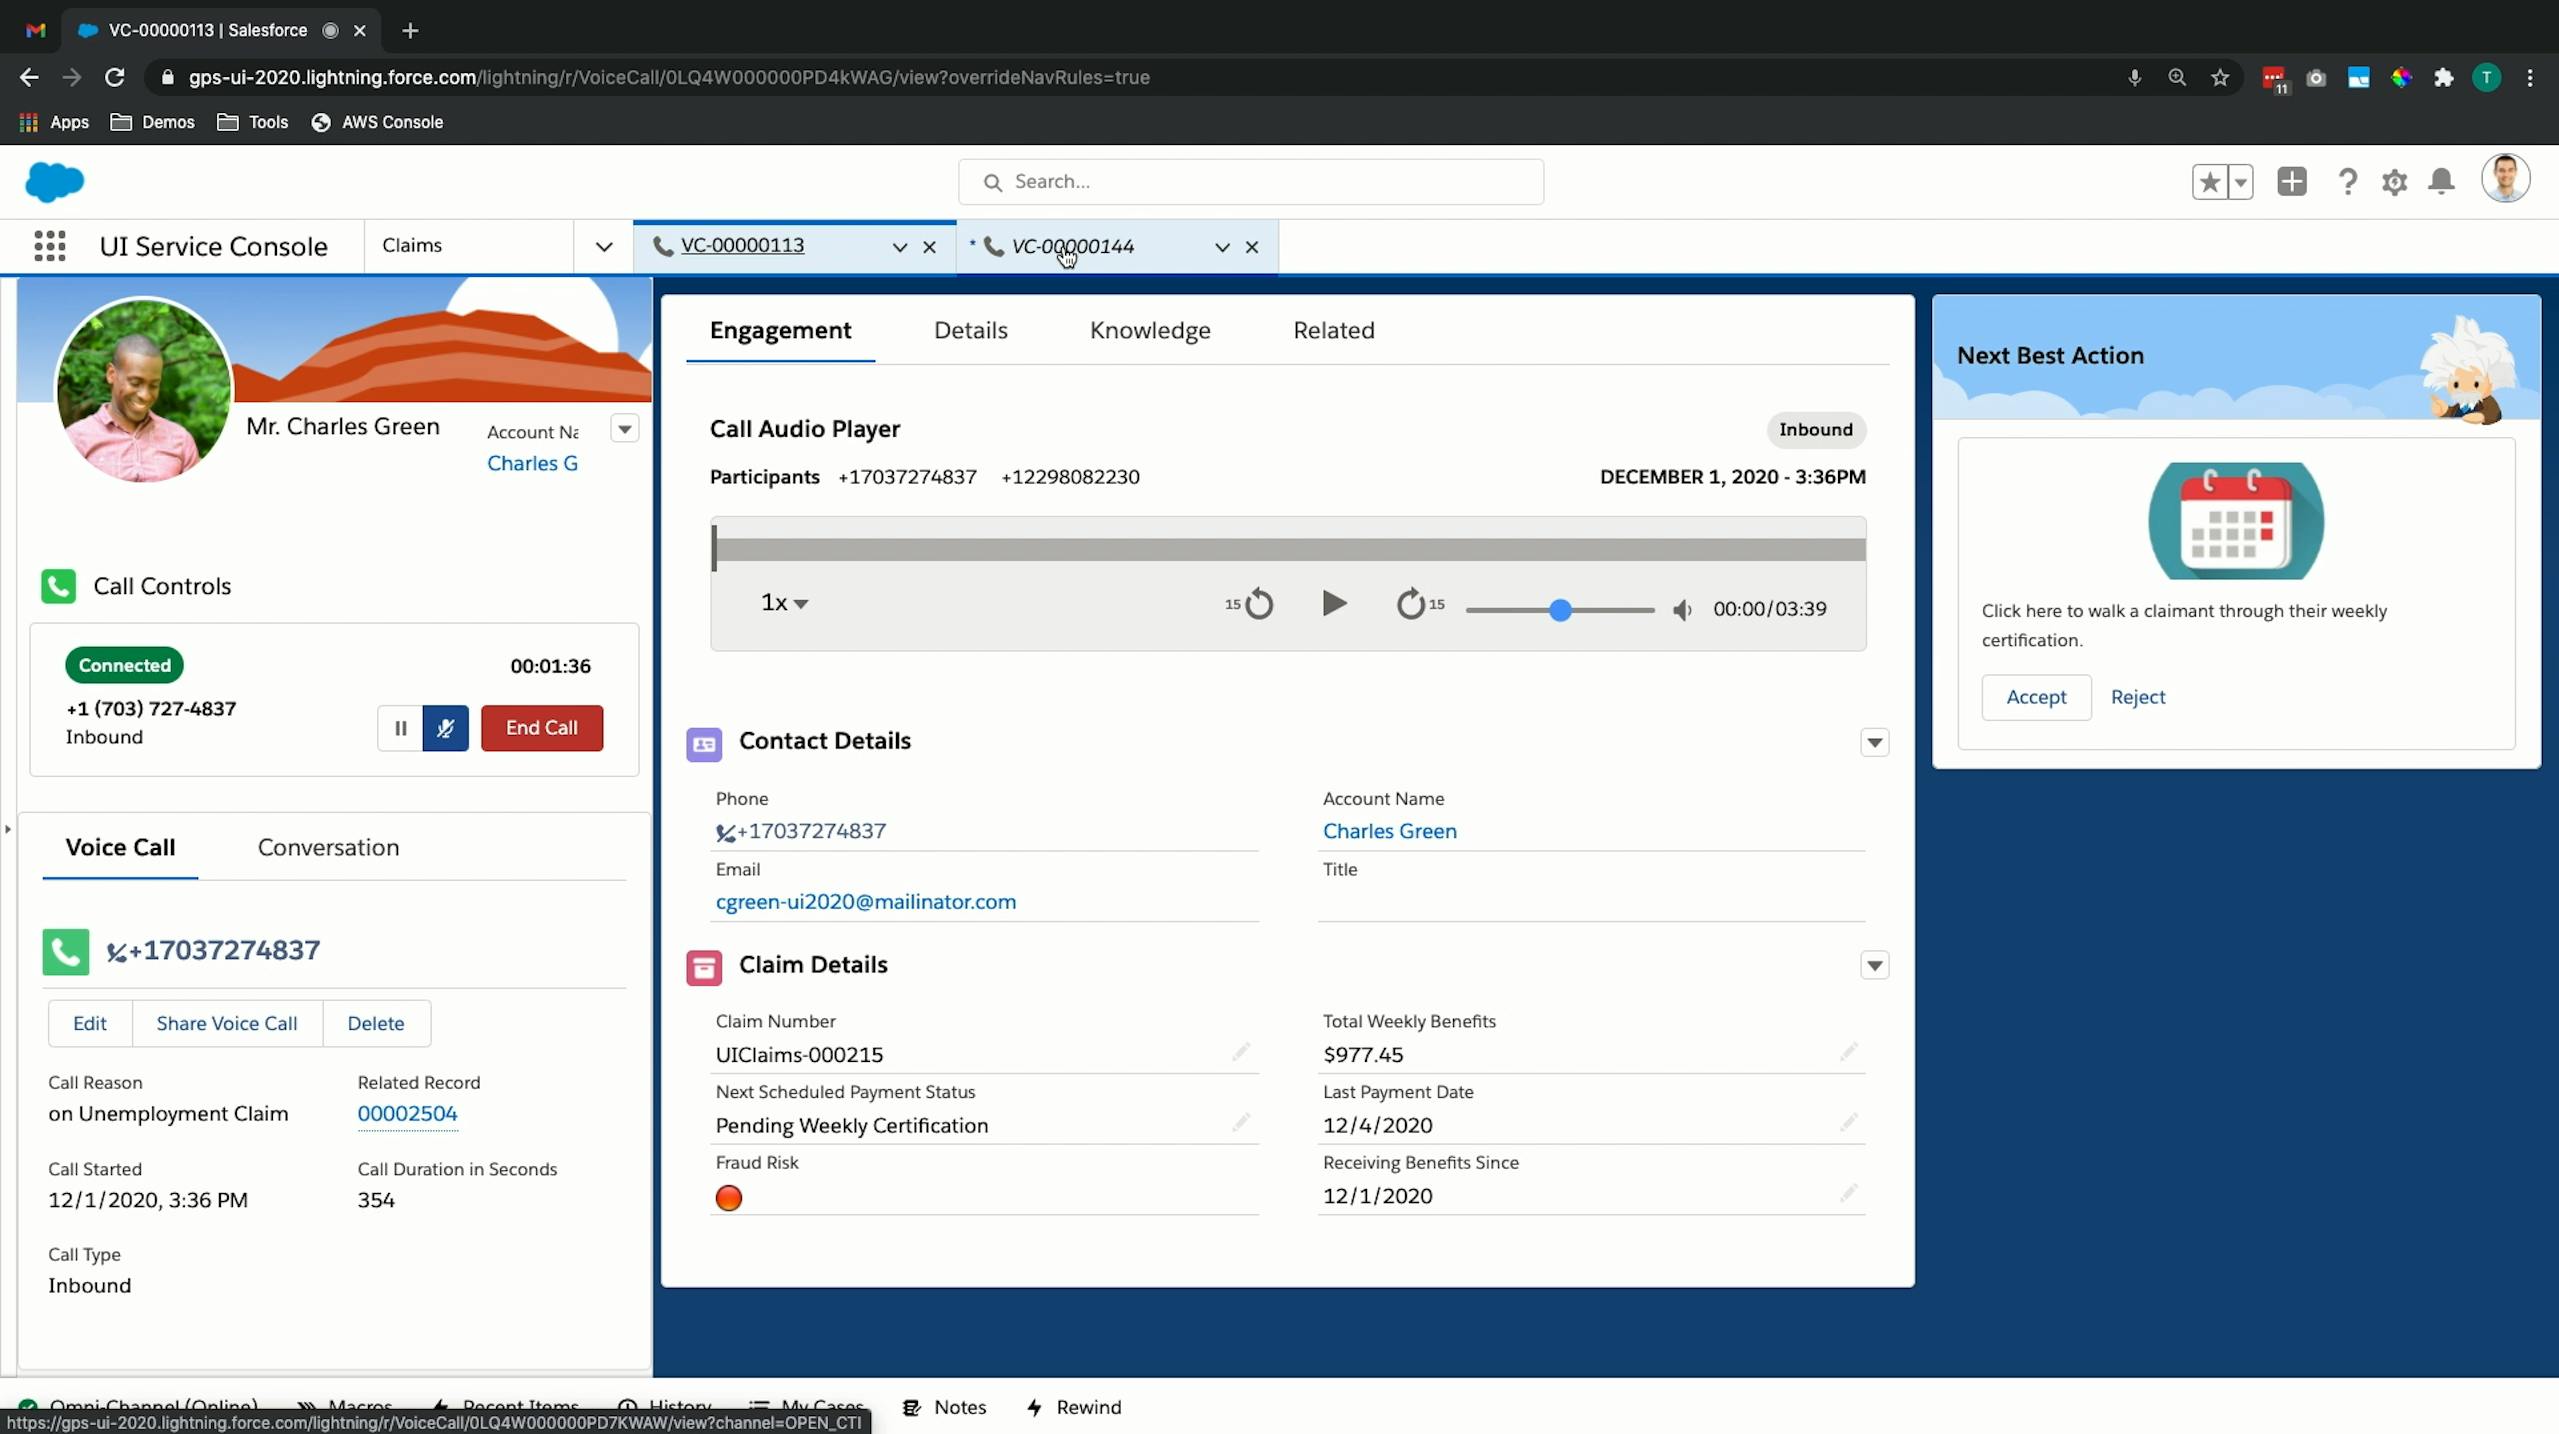Add this page to favorites star
The height and width of the screenshot is (1434, 2559).
pyautogui.click(x=2209, y=182)
